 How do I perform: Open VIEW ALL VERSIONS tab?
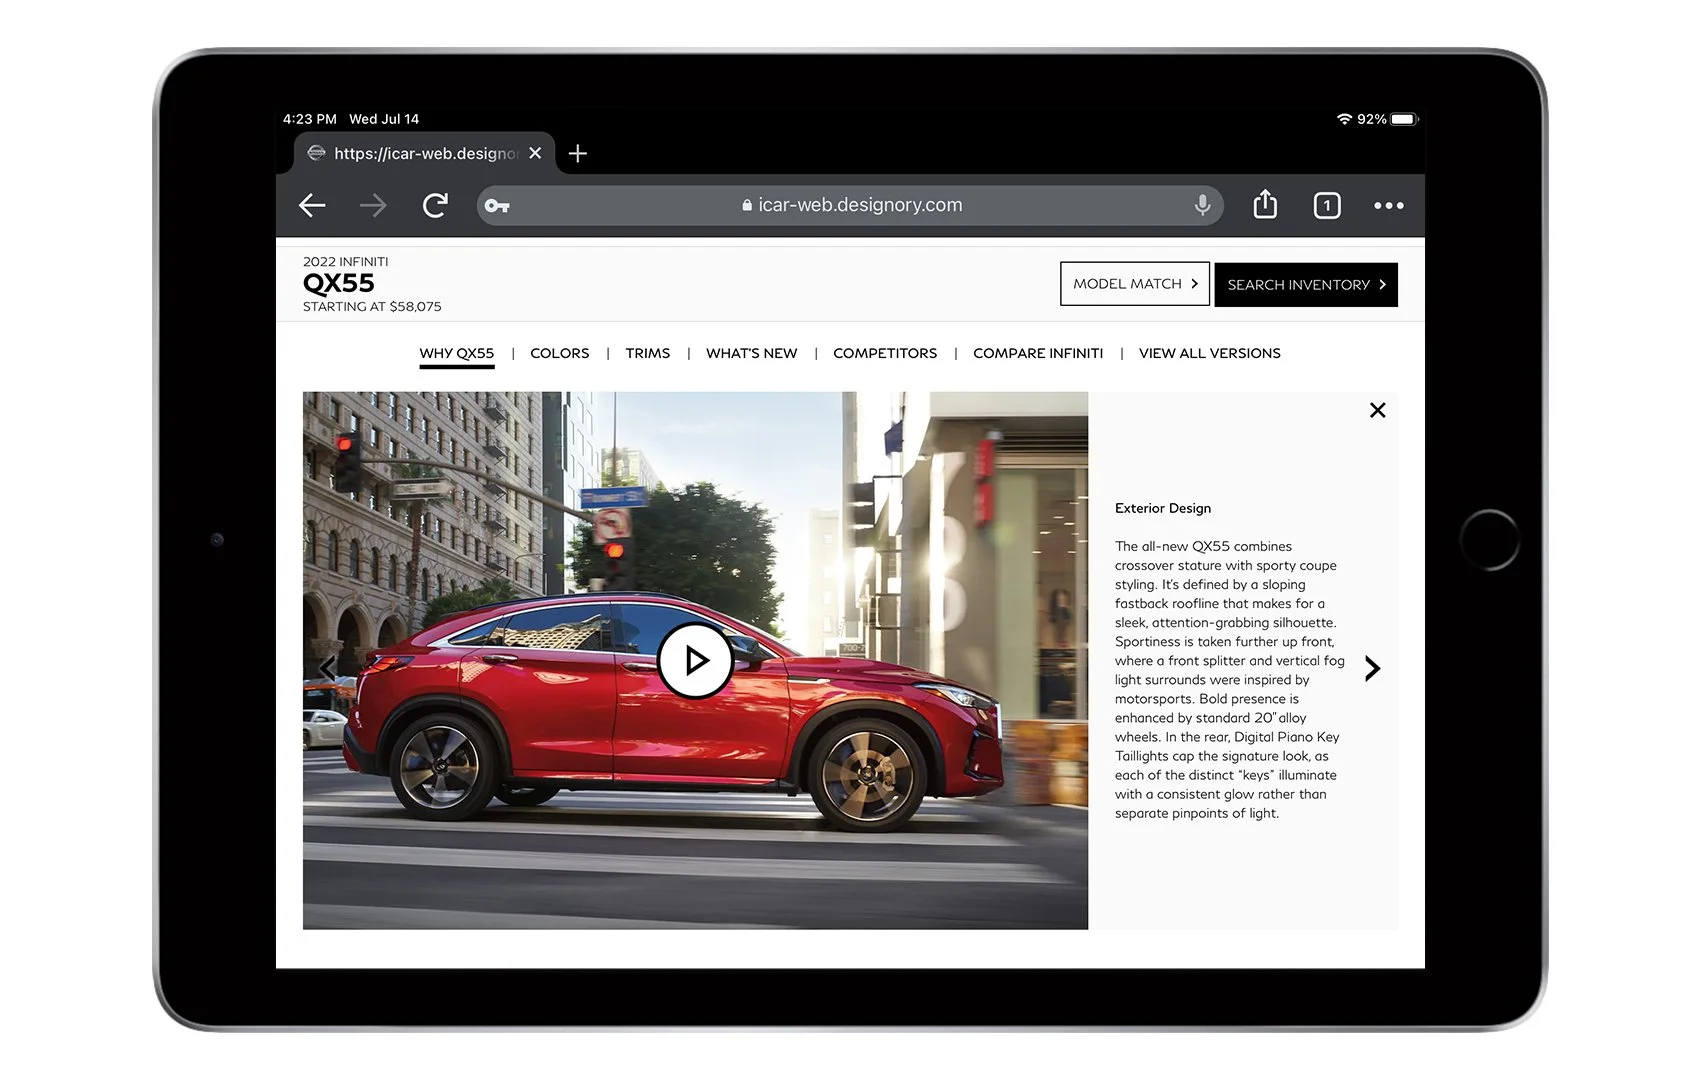(1209, 353)
